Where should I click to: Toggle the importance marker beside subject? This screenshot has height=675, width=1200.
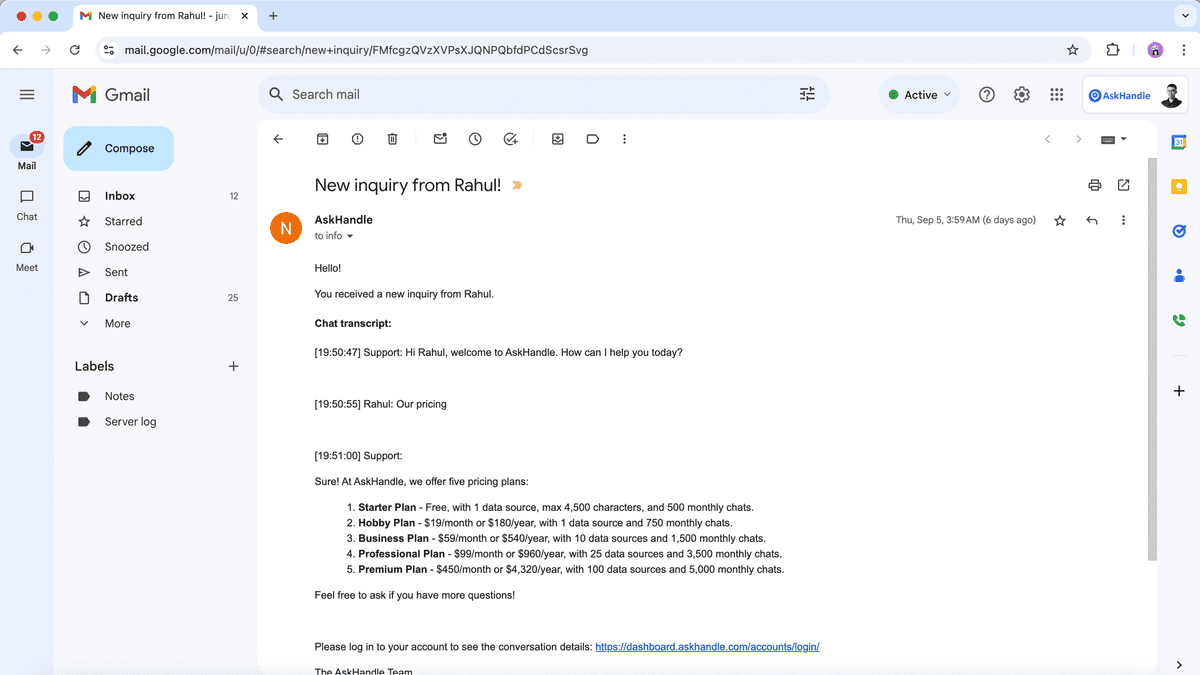pos(517,185)
